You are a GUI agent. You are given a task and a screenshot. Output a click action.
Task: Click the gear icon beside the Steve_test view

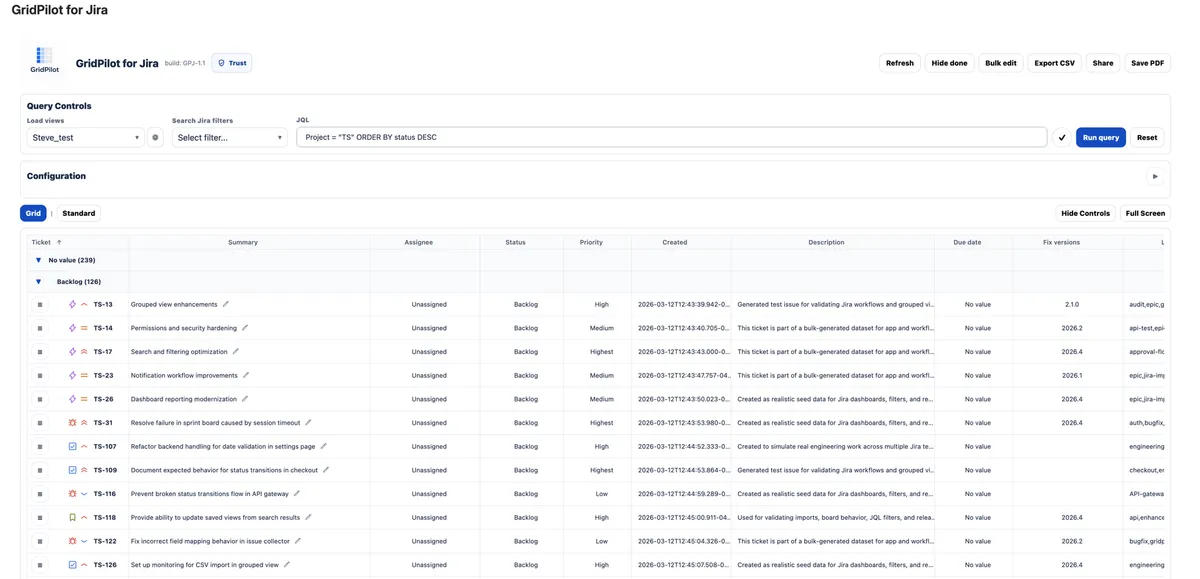point(155,138)
